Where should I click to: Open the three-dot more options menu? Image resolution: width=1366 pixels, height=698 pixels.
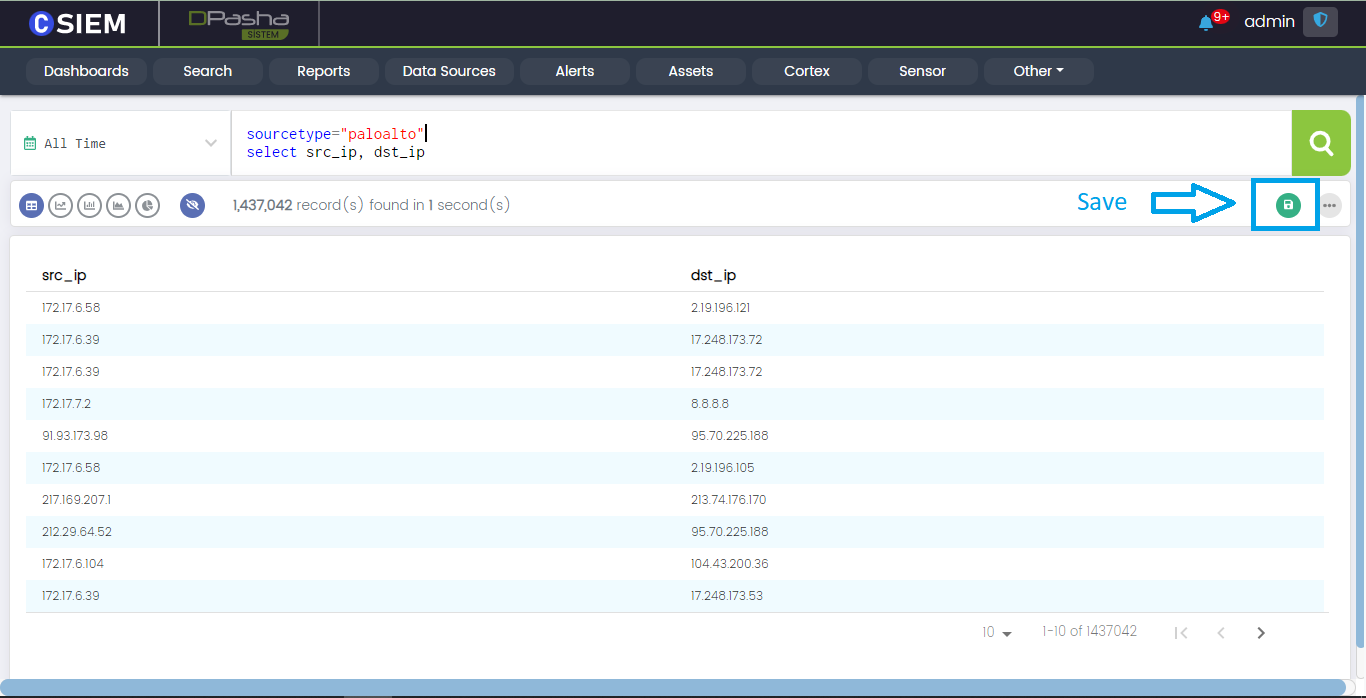[1329, 205]
